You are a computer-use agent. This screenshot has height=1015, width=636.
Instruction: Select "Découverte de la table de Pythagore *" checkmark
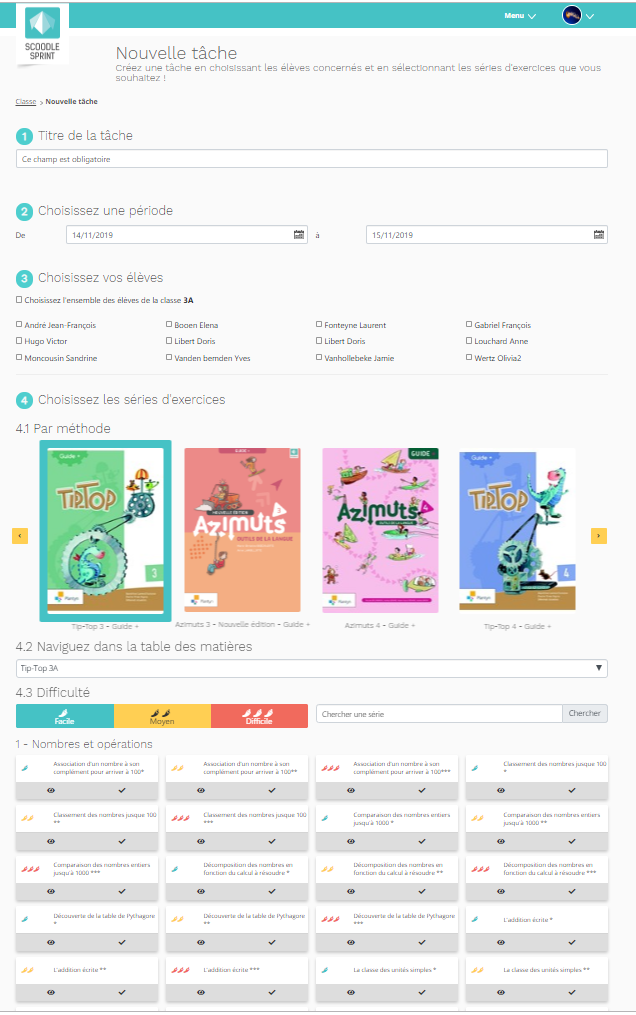pos(122,942)
